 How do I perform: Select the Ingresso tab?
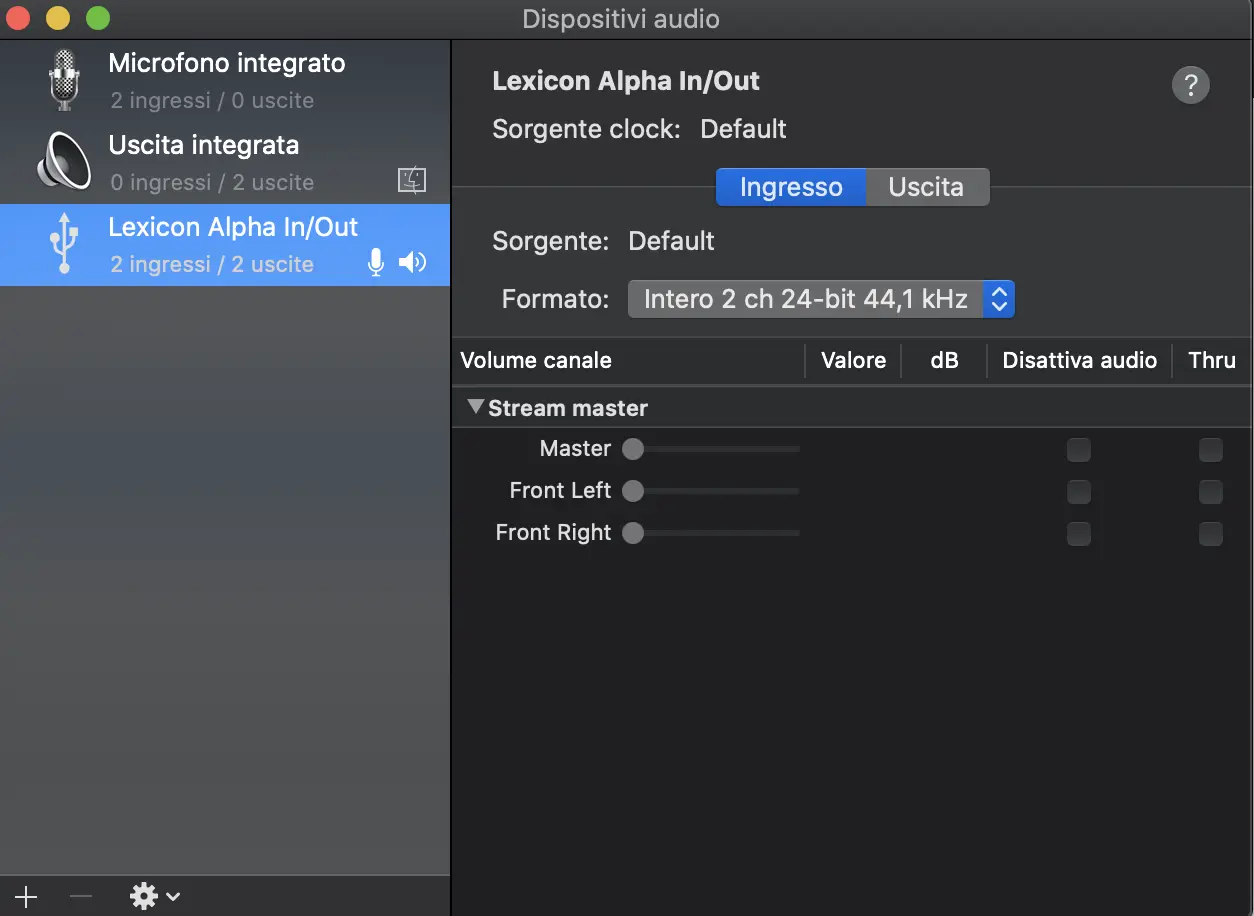(791, 187)
